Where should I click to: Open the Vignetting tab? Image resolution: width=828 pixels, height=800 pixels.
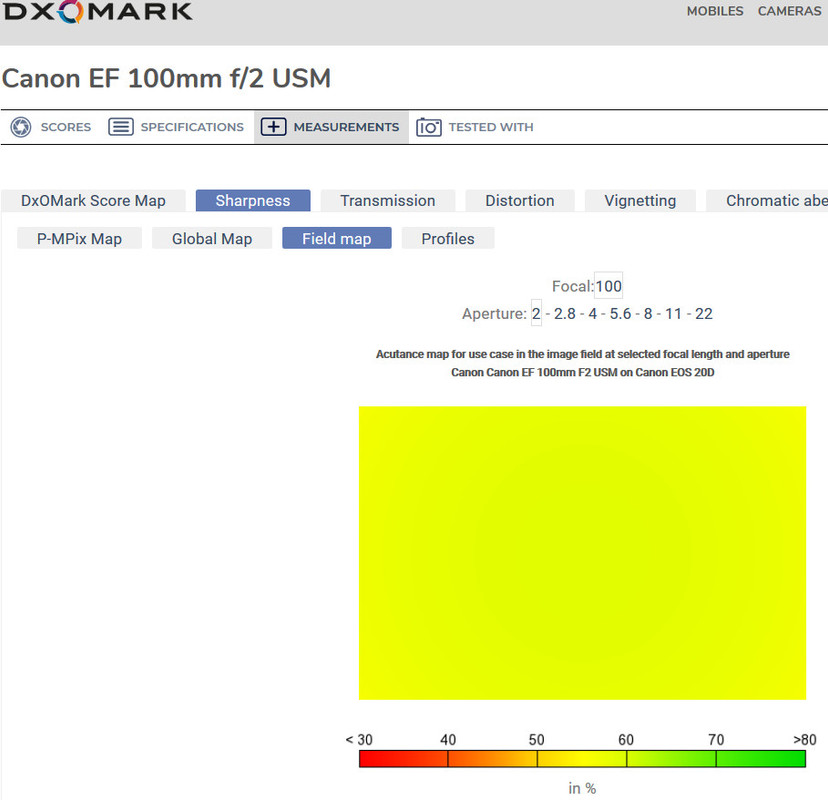point(640,201)
